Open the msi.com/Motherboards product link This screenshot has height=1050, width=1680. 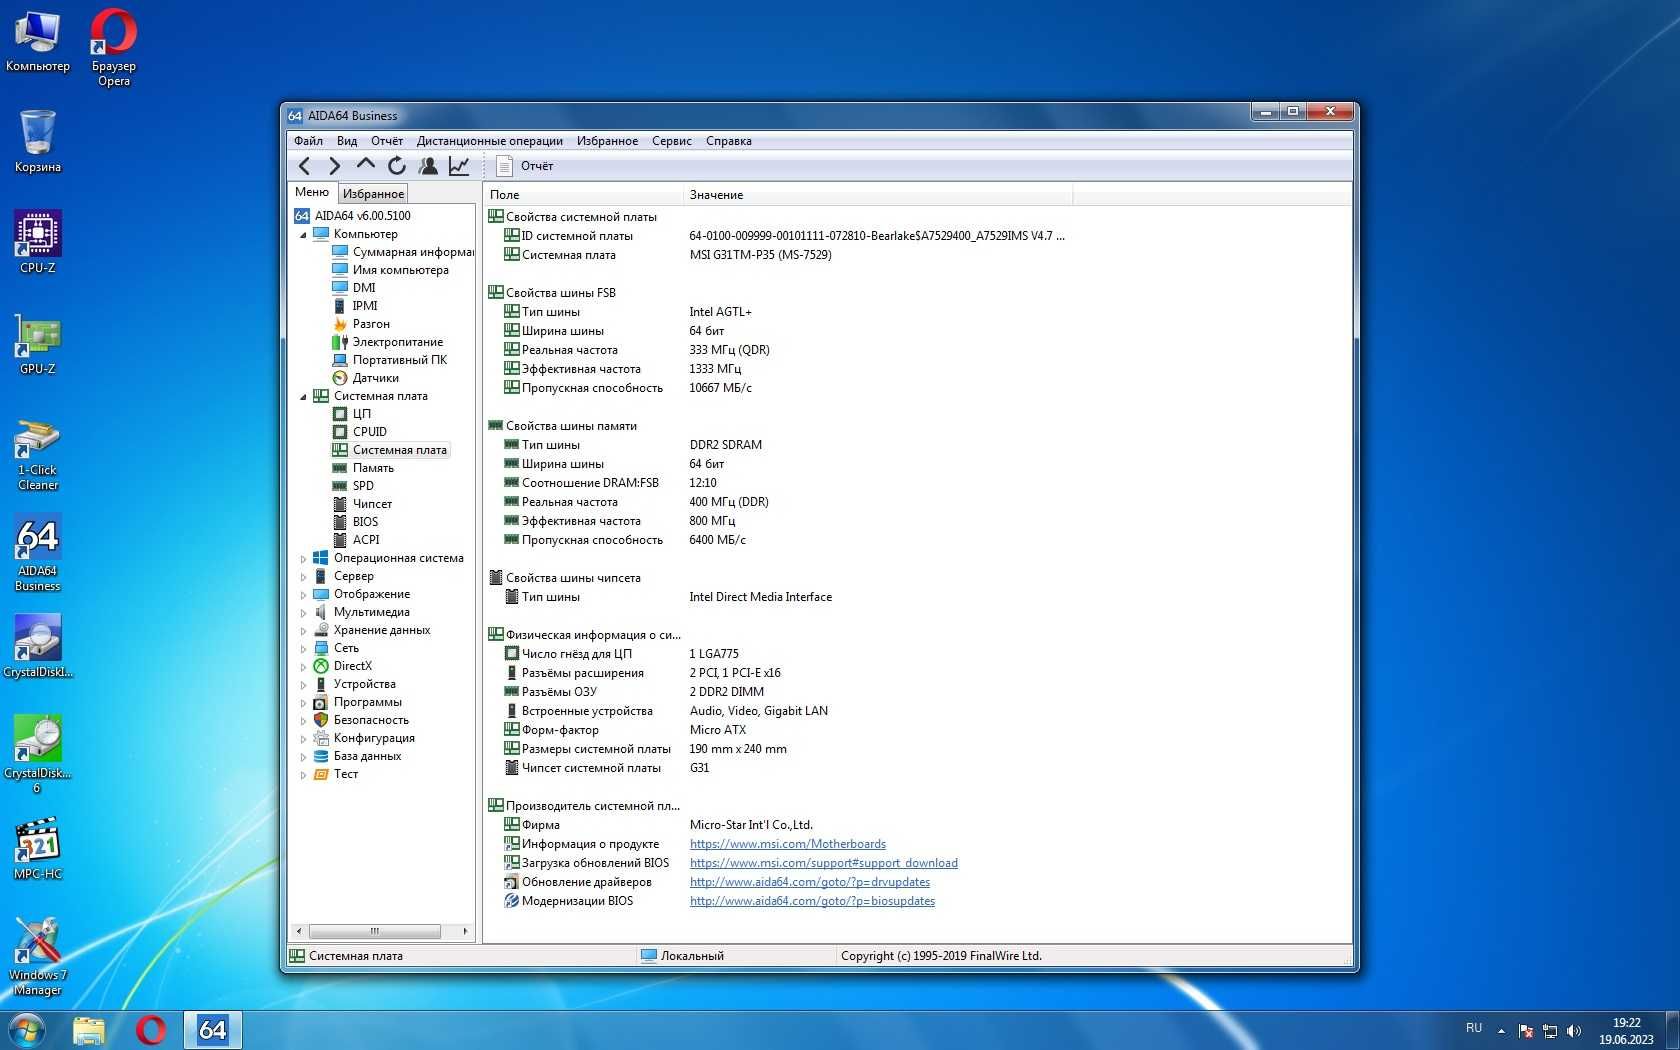tap(787, 844)
